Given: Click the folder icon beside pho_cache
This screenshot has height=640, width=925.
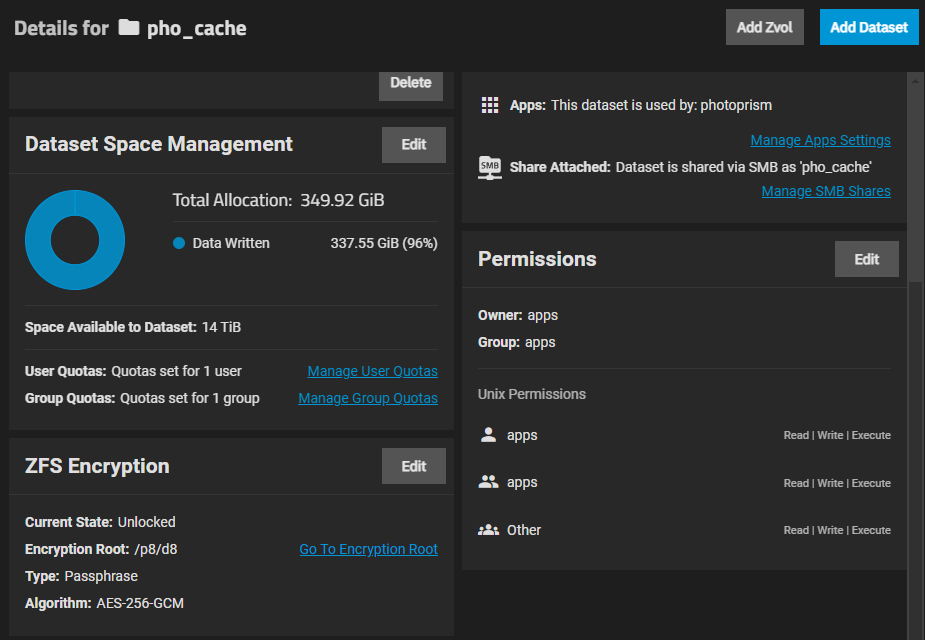Looking at the screenshot, I should pos(129,28).
